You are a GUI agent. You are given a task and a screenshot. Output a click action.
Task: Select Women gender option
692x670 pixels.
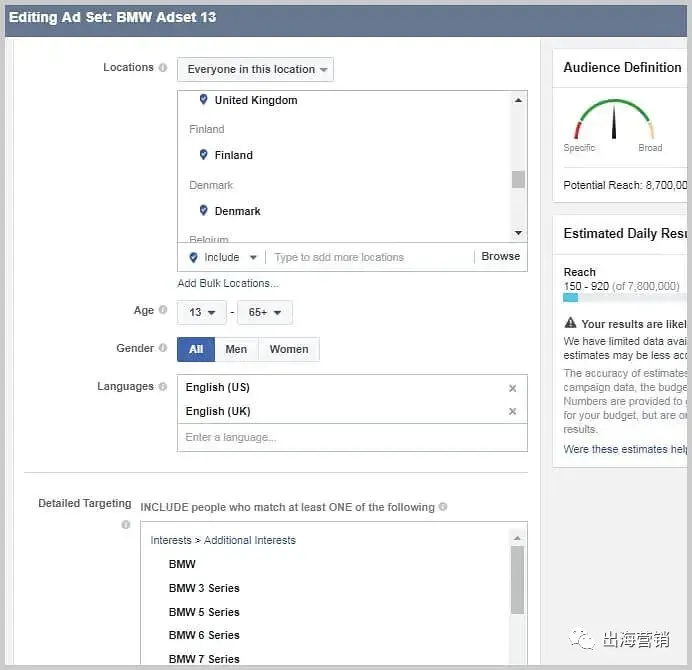coord(289,349)
